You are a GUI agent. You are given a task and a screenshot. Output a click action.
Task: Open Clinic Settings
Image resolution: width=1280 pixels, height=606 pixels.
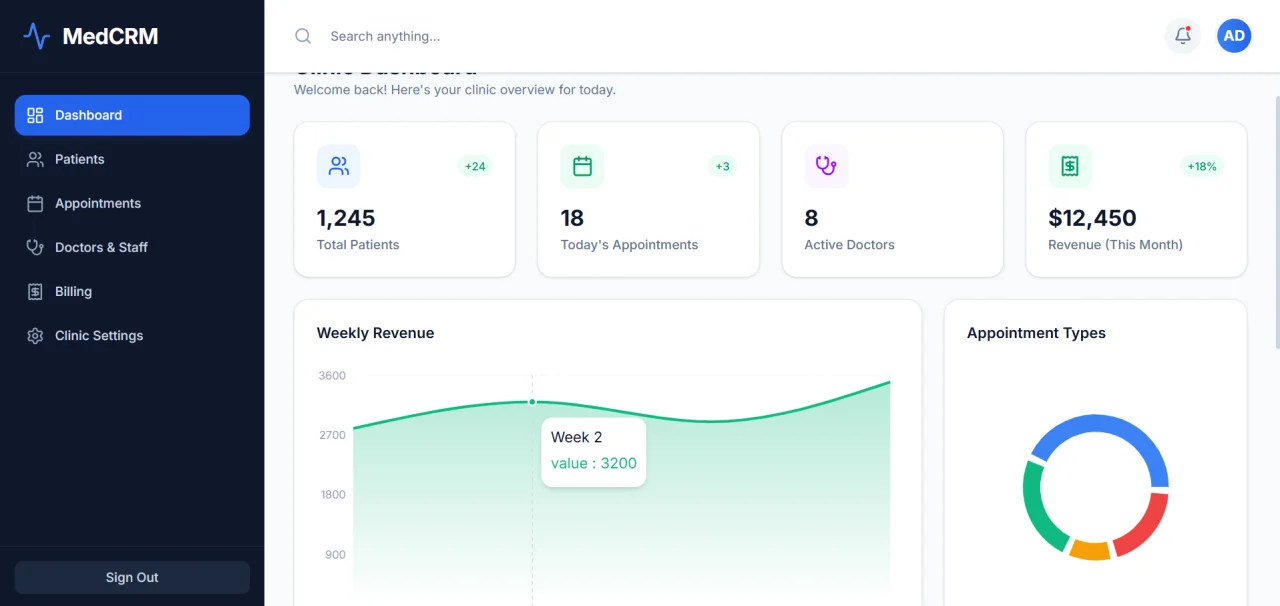[132, 335]
